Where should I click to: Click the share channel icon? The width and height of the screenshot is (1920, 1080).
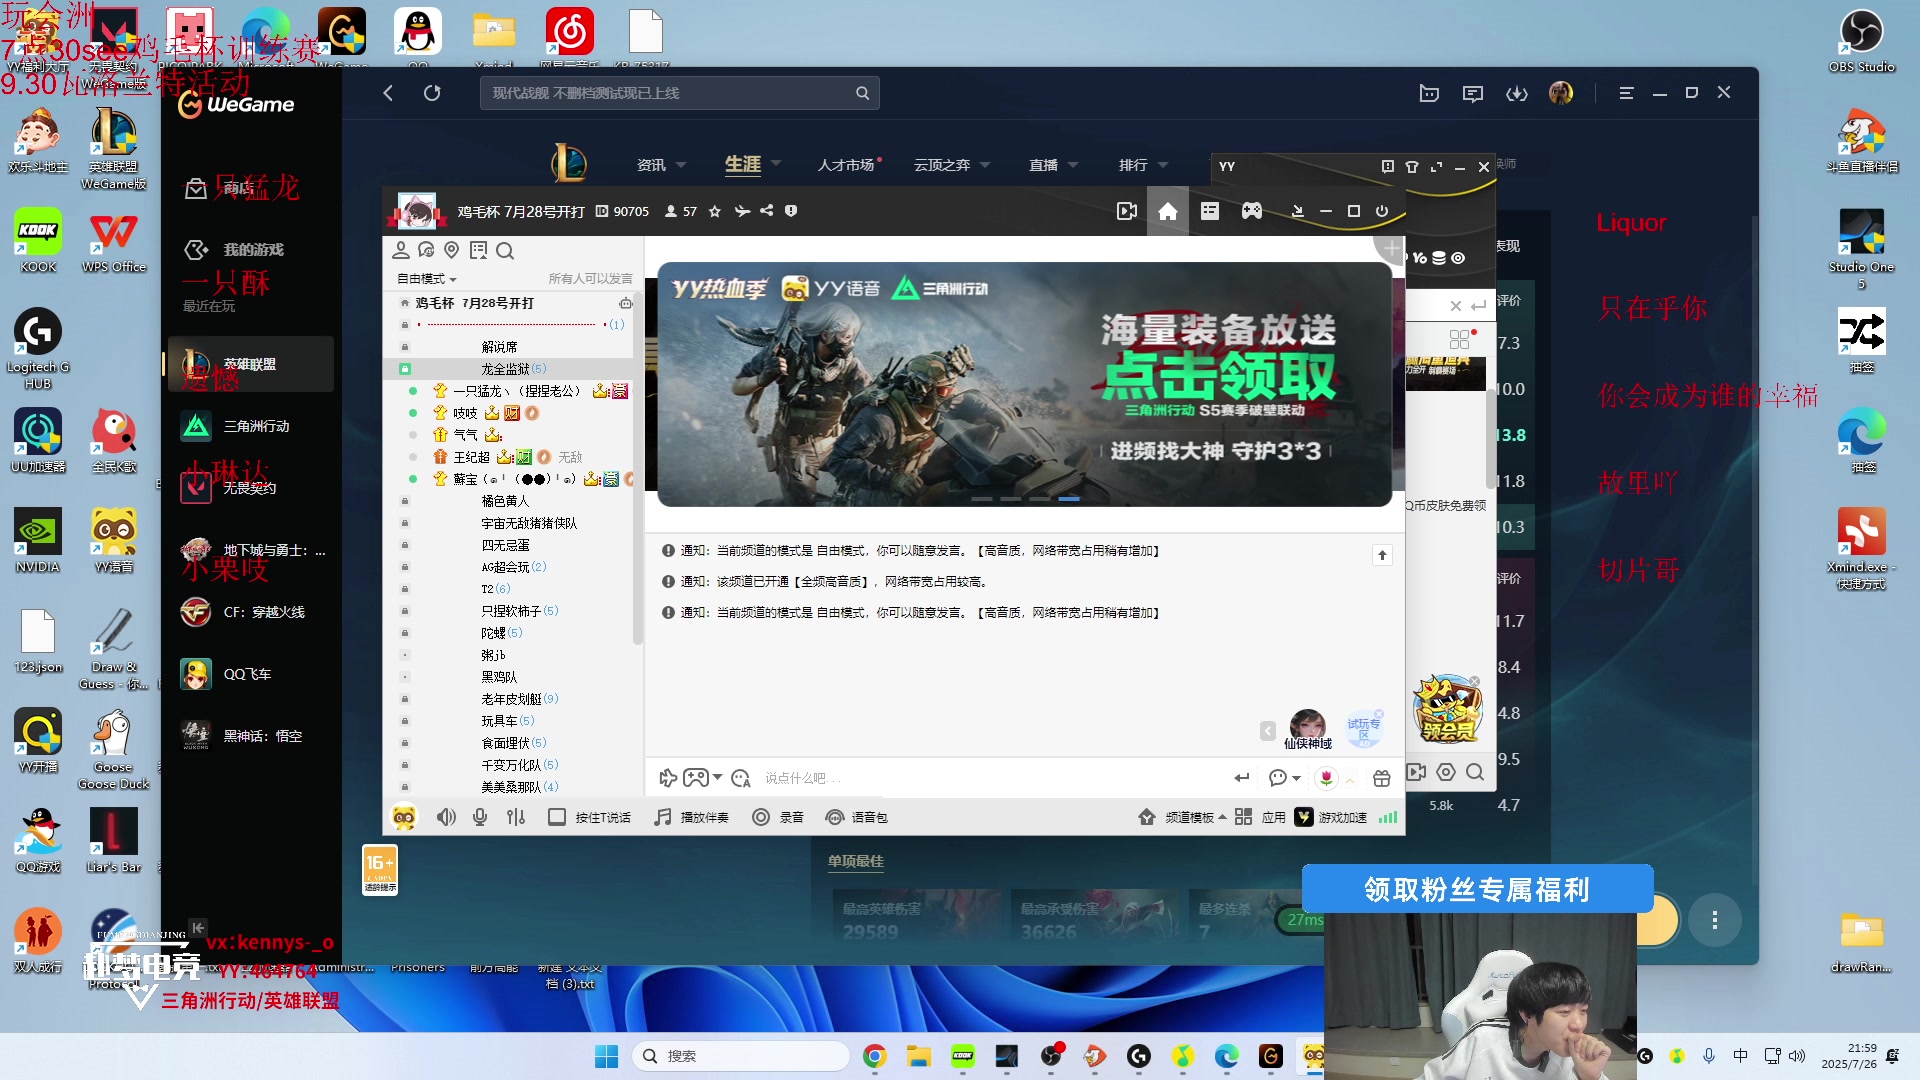click(766, 211)
